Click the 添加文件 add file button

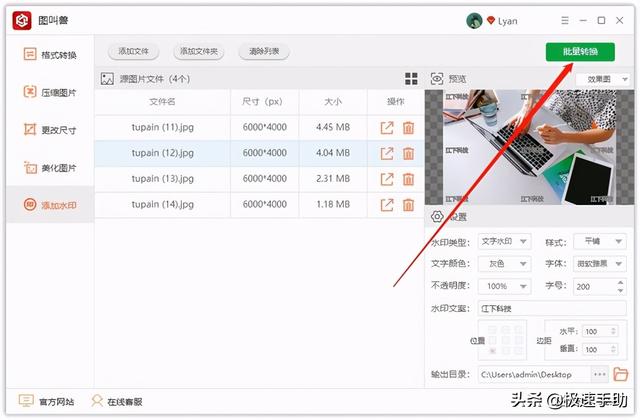point(133,51)
